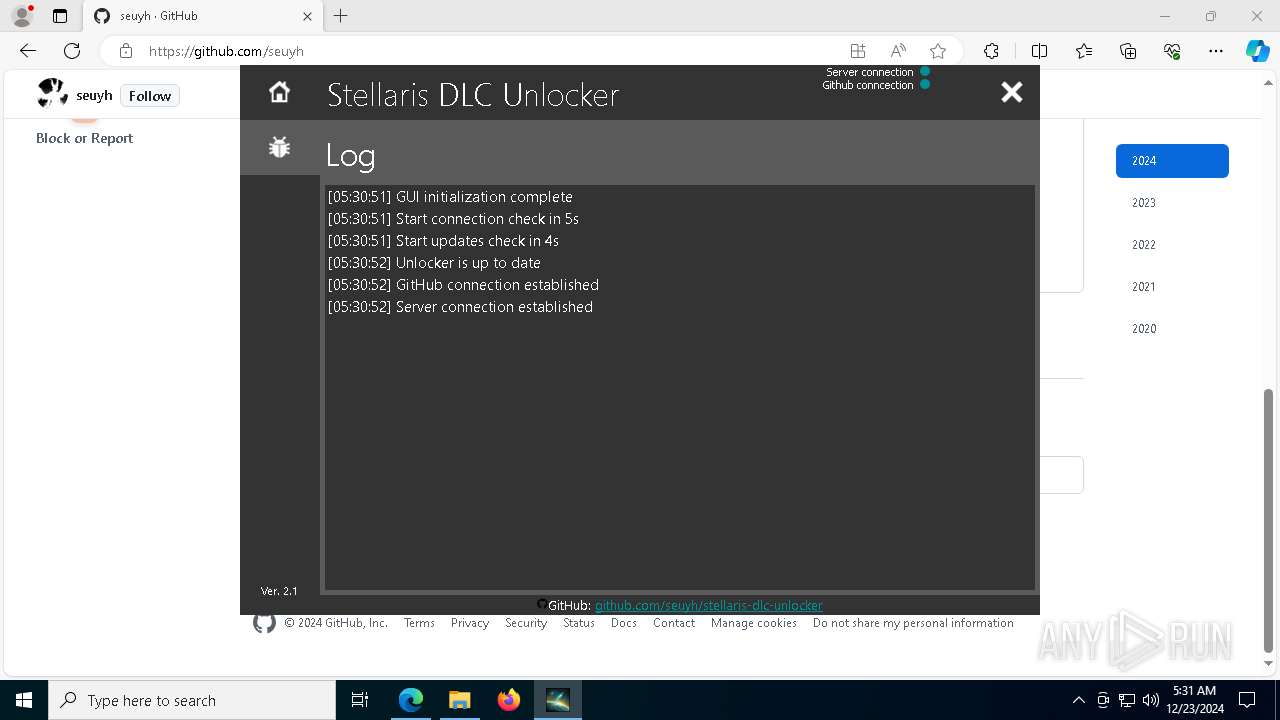
Task: Open the tab actions menu icon
Action: 60,16
